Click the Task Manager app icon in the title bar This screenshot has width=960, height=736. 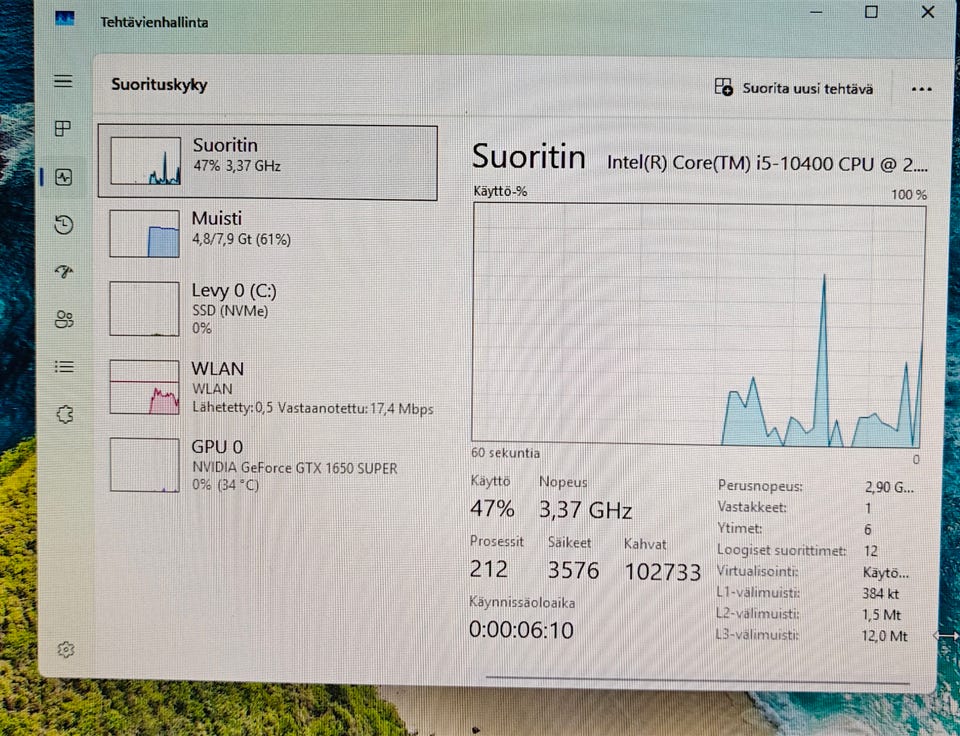[64, 19]
